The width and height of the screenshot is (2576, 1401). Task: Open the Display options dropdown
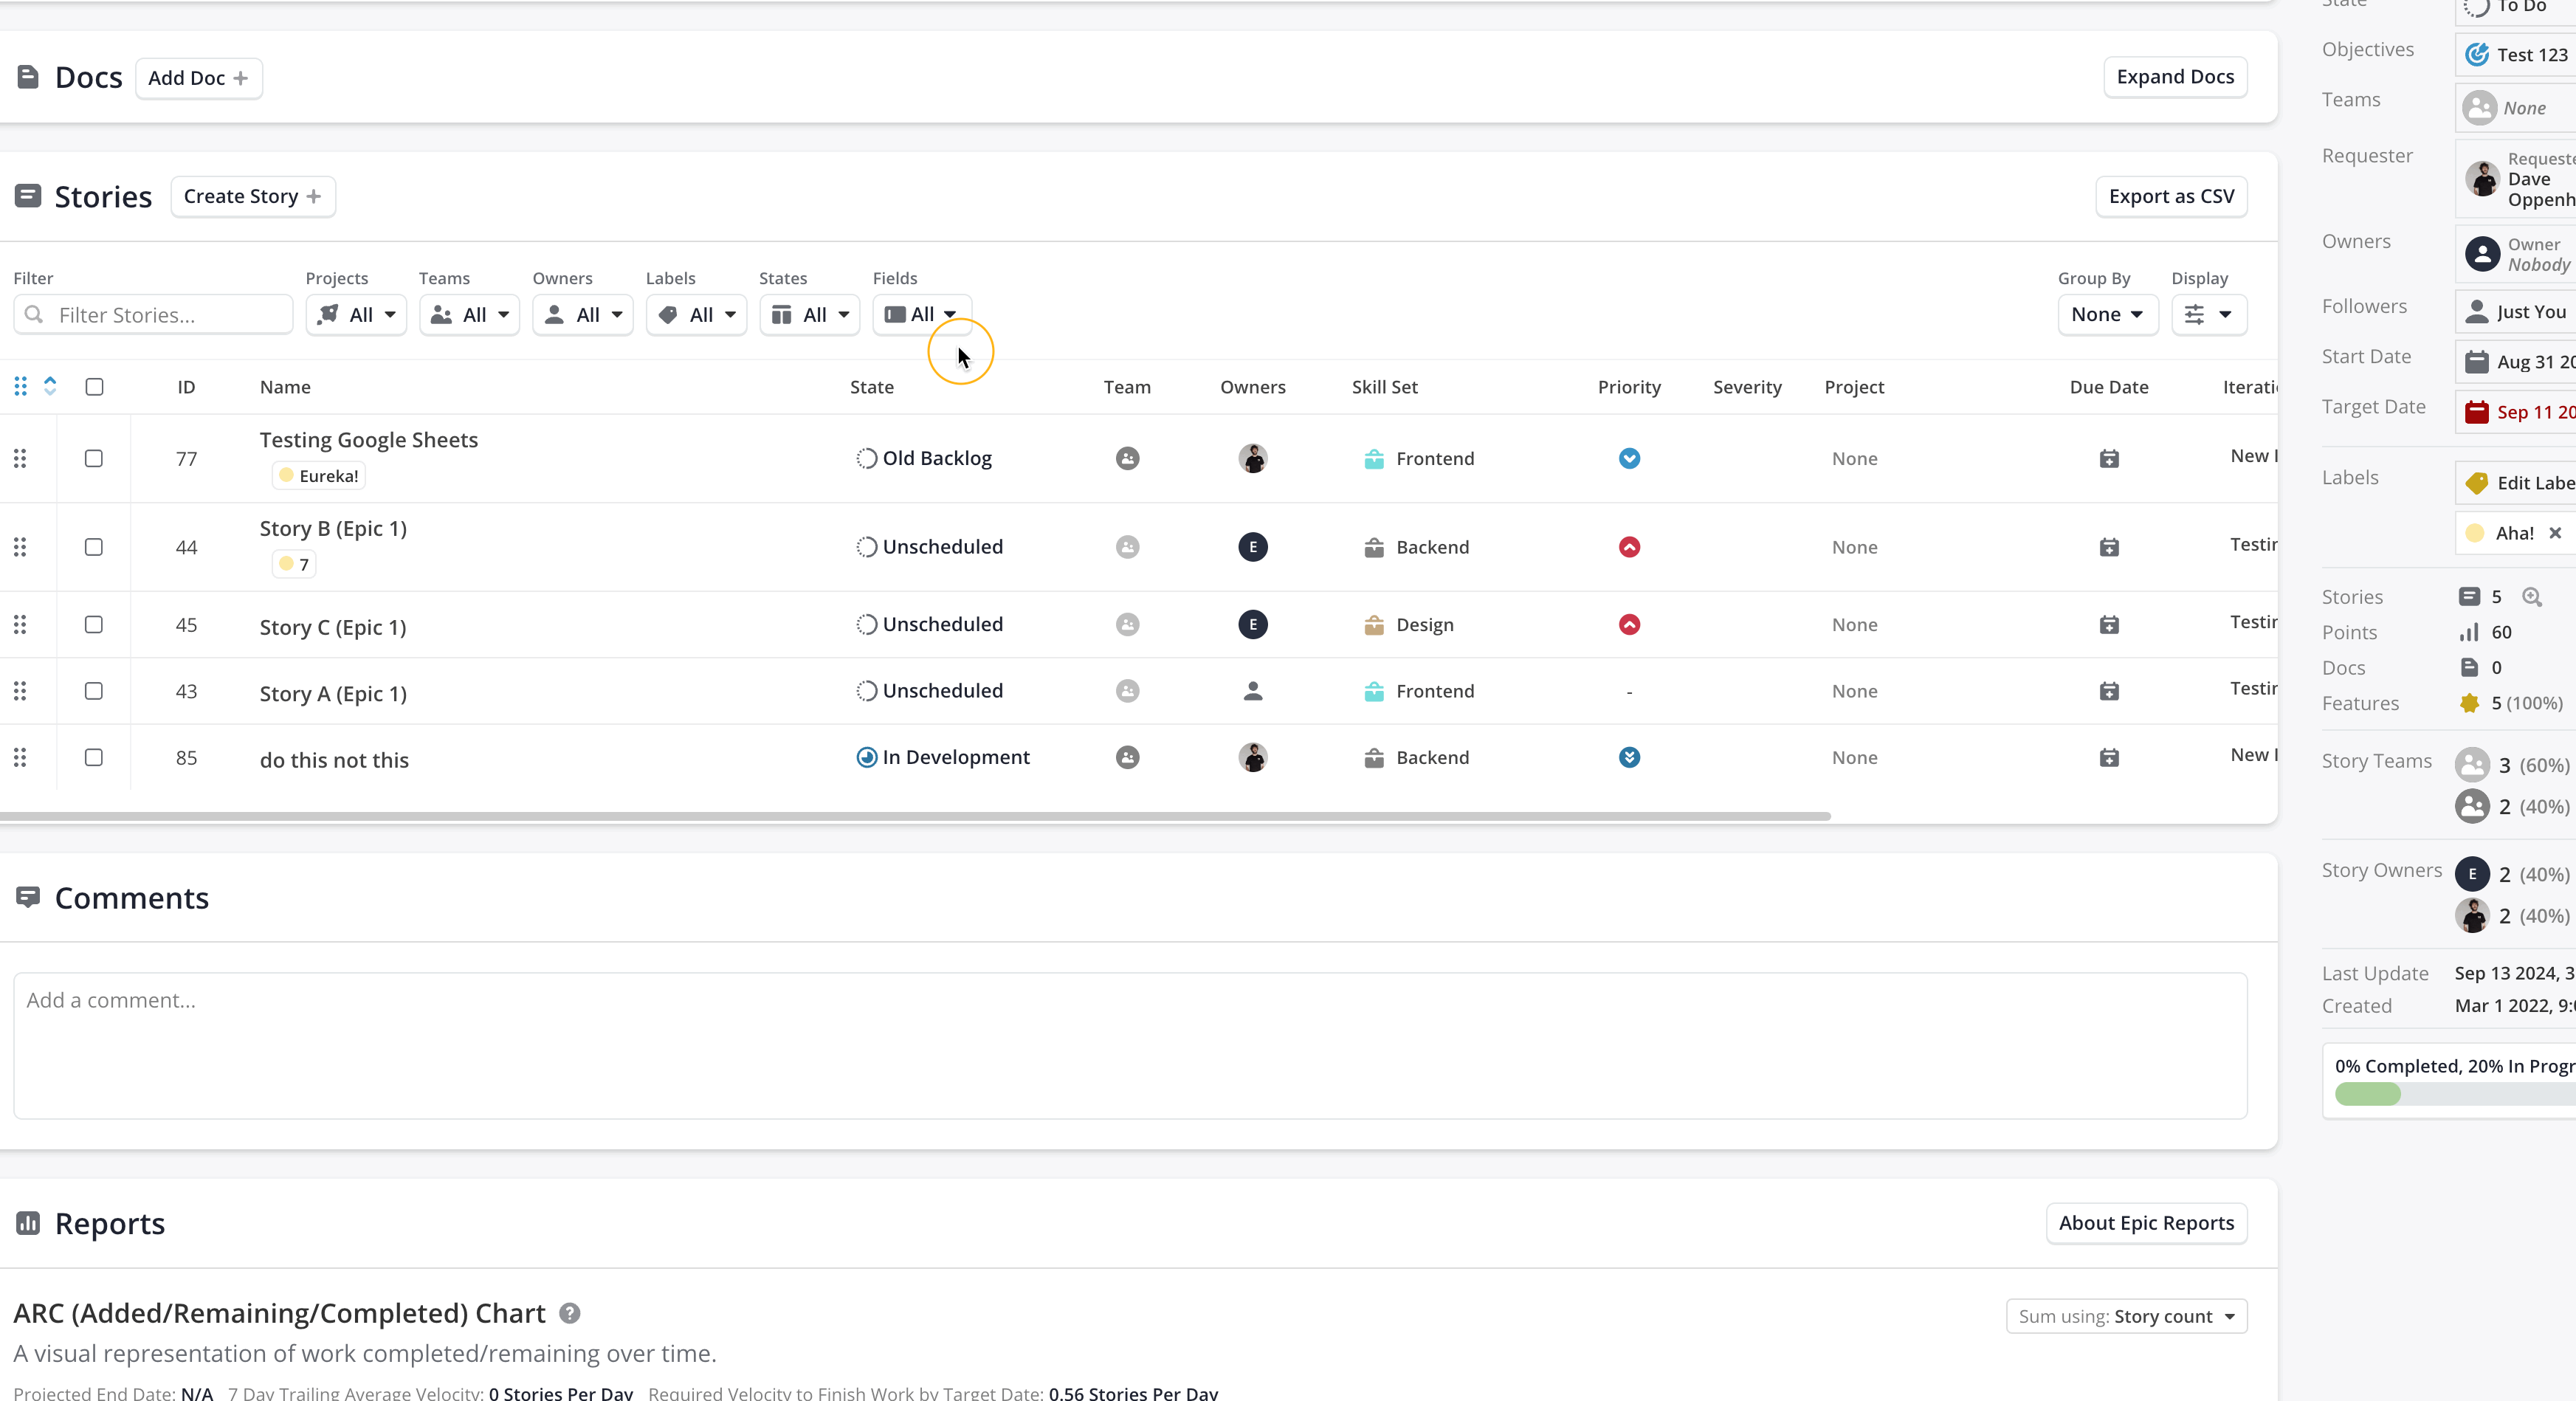(2209, 315)
